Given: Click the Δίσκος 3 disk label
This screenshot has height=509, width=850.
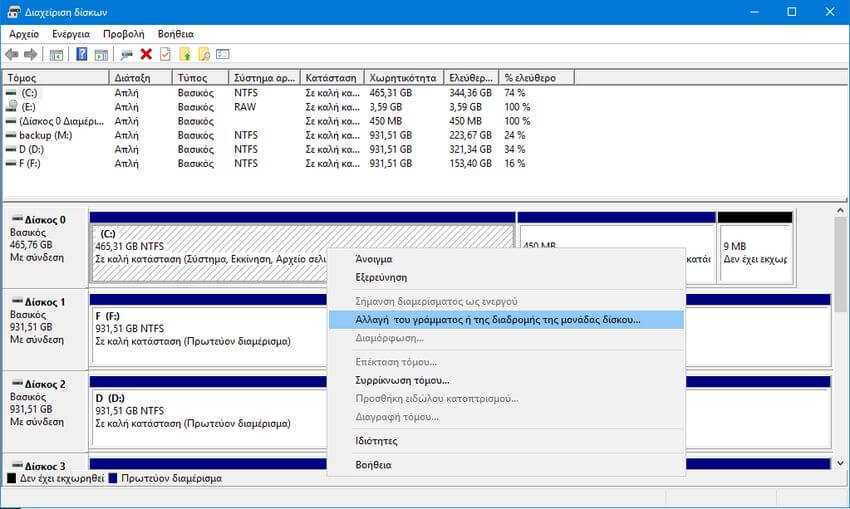Looking at the screenshot, I should tap(45, 466).
